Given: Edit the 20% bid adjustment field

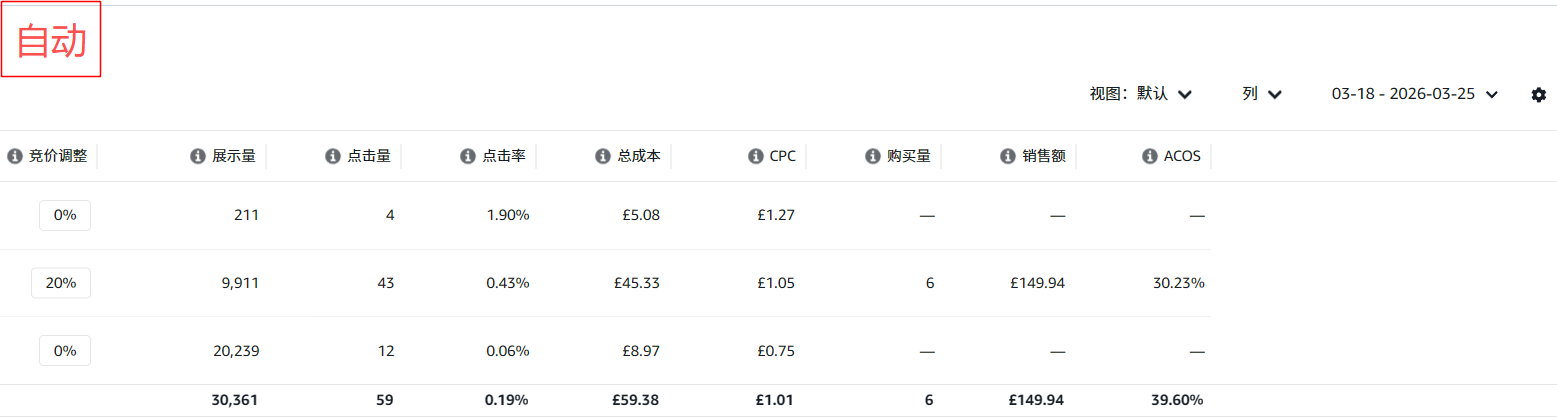Looking at the screenshot, I should pos(61,283).
